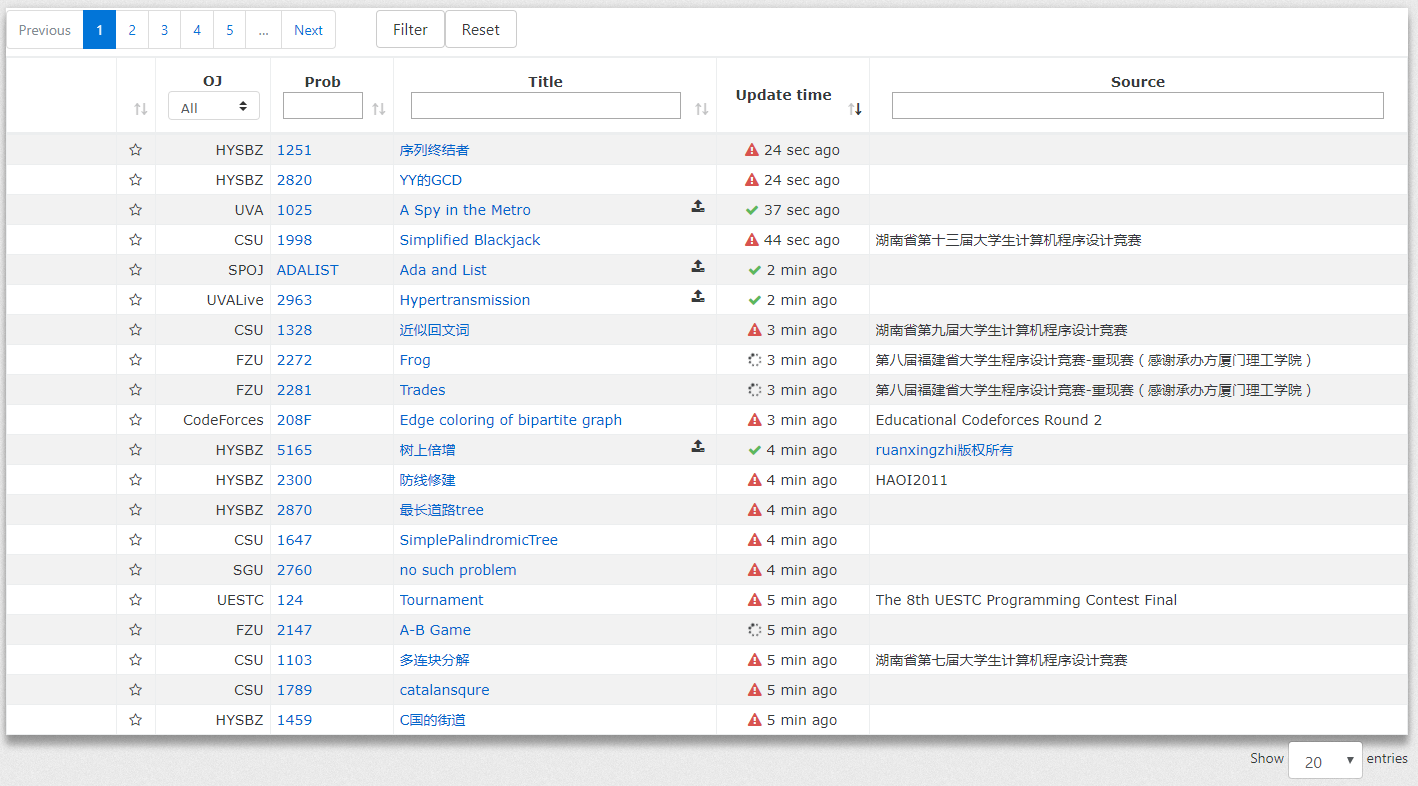
Task: Open the OJ filter dropdown
Action: 214,107
